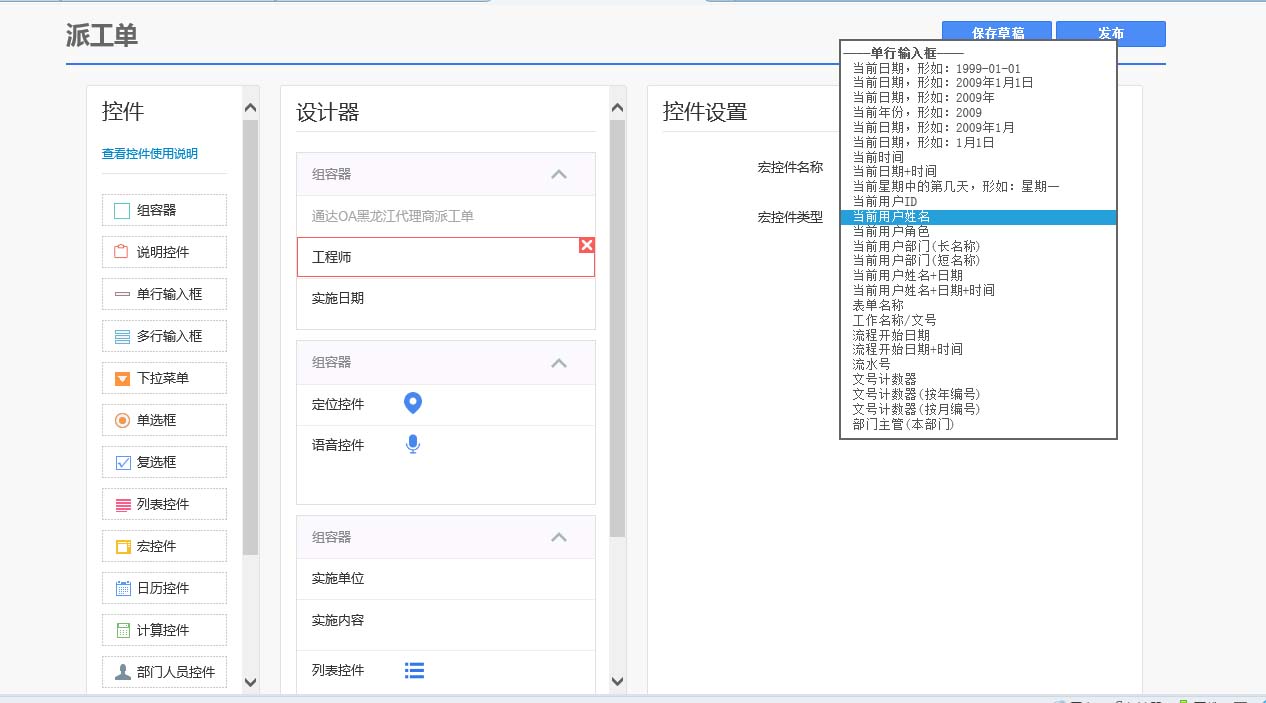Collapse the second 组容器 with 定位控件
The image size is (1266, 703).
(559, 363)
